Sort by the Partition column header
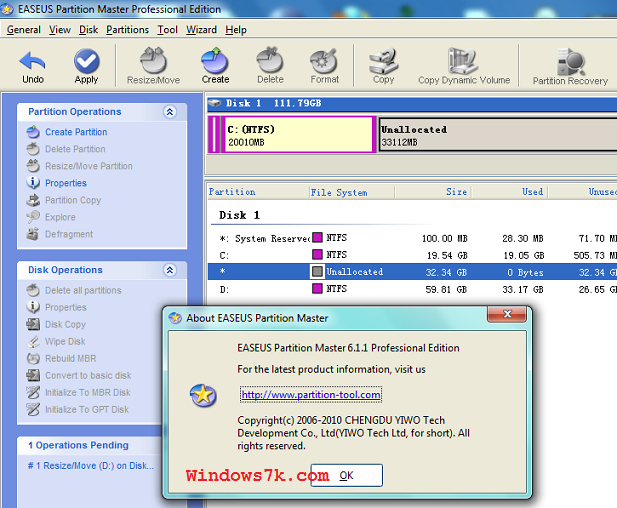Viewport: 617px width, 508px height. [x=258, y=192]
